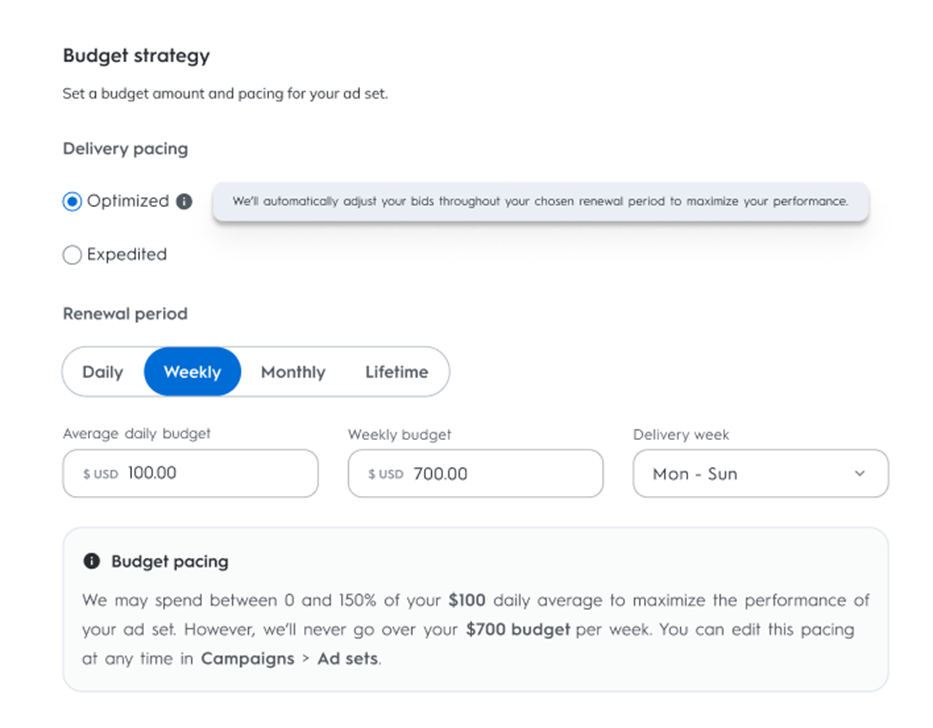Select the Optimized radio button
The height and width of the screenshot is (728, 933).
click(x=72, y=201)
